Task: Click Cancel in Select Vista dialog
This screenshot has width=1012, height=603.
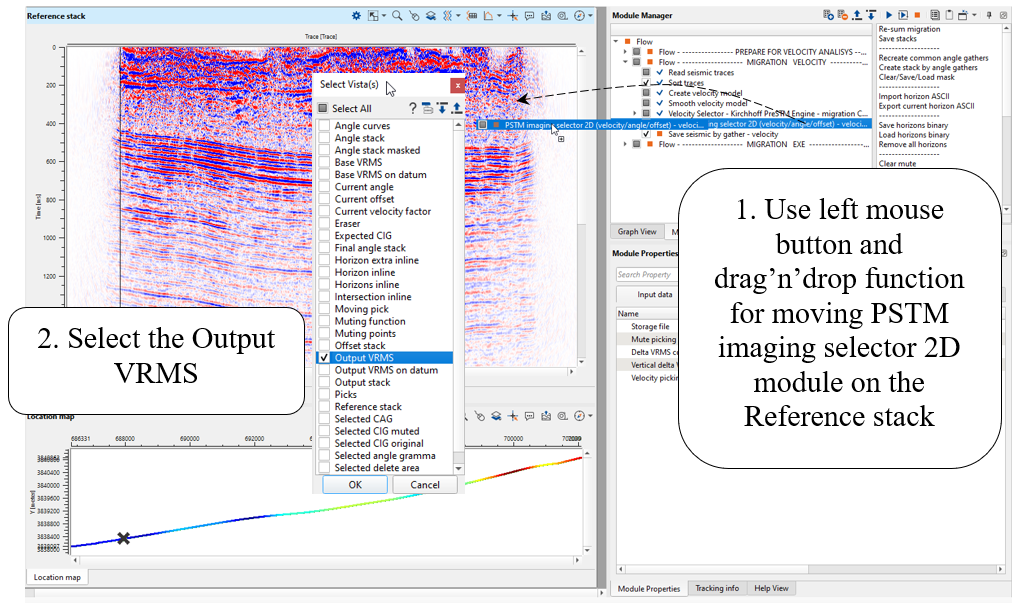Action: click(424, 484)
